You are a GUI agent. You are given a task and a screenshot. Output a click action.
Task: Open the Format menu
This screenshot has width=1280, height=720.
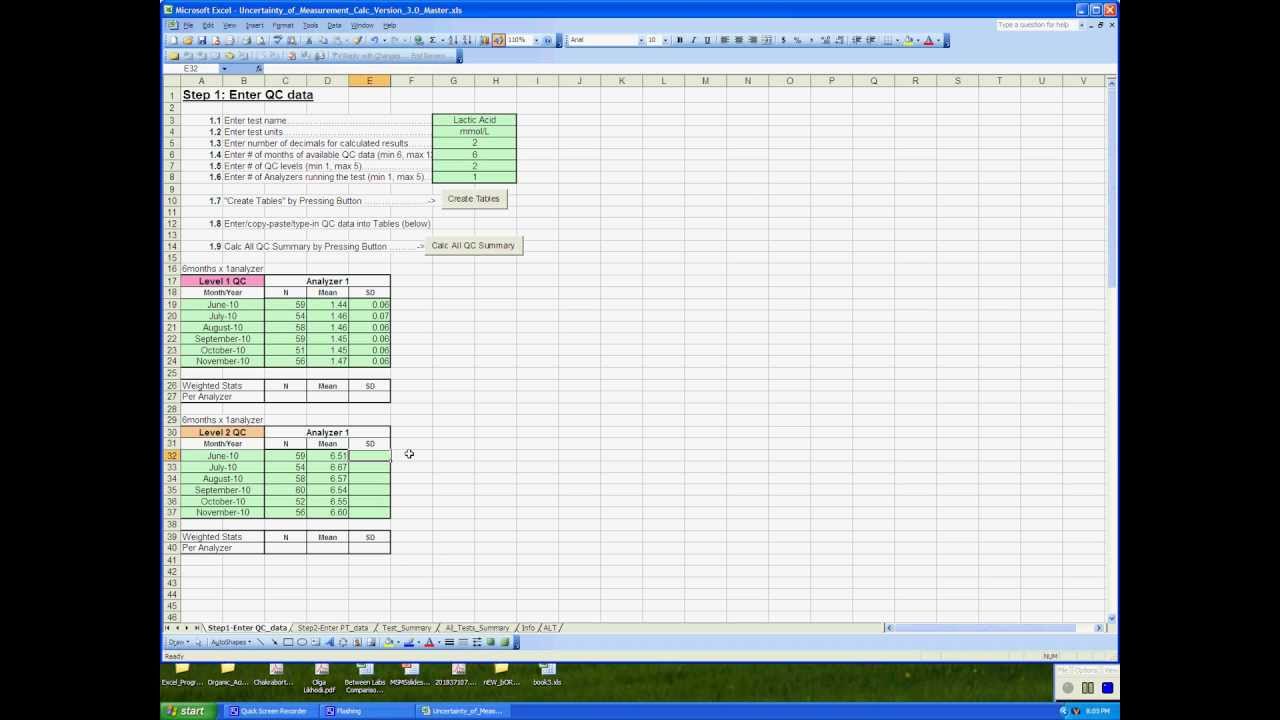[283, 25]
